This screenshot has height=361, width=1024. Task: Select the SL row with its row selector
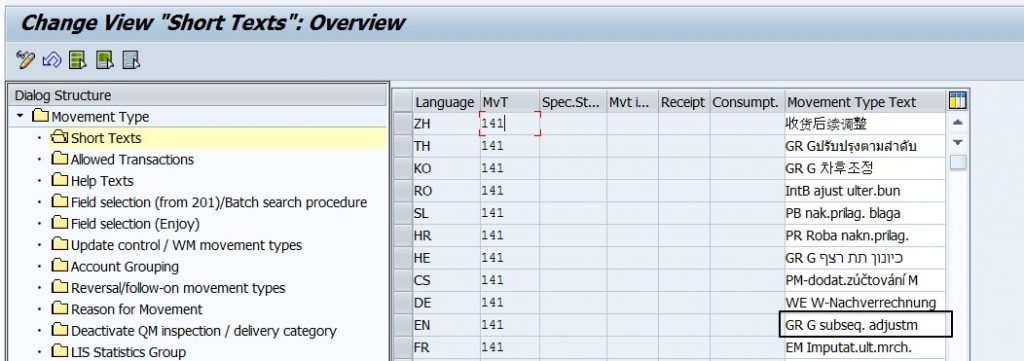403,213
